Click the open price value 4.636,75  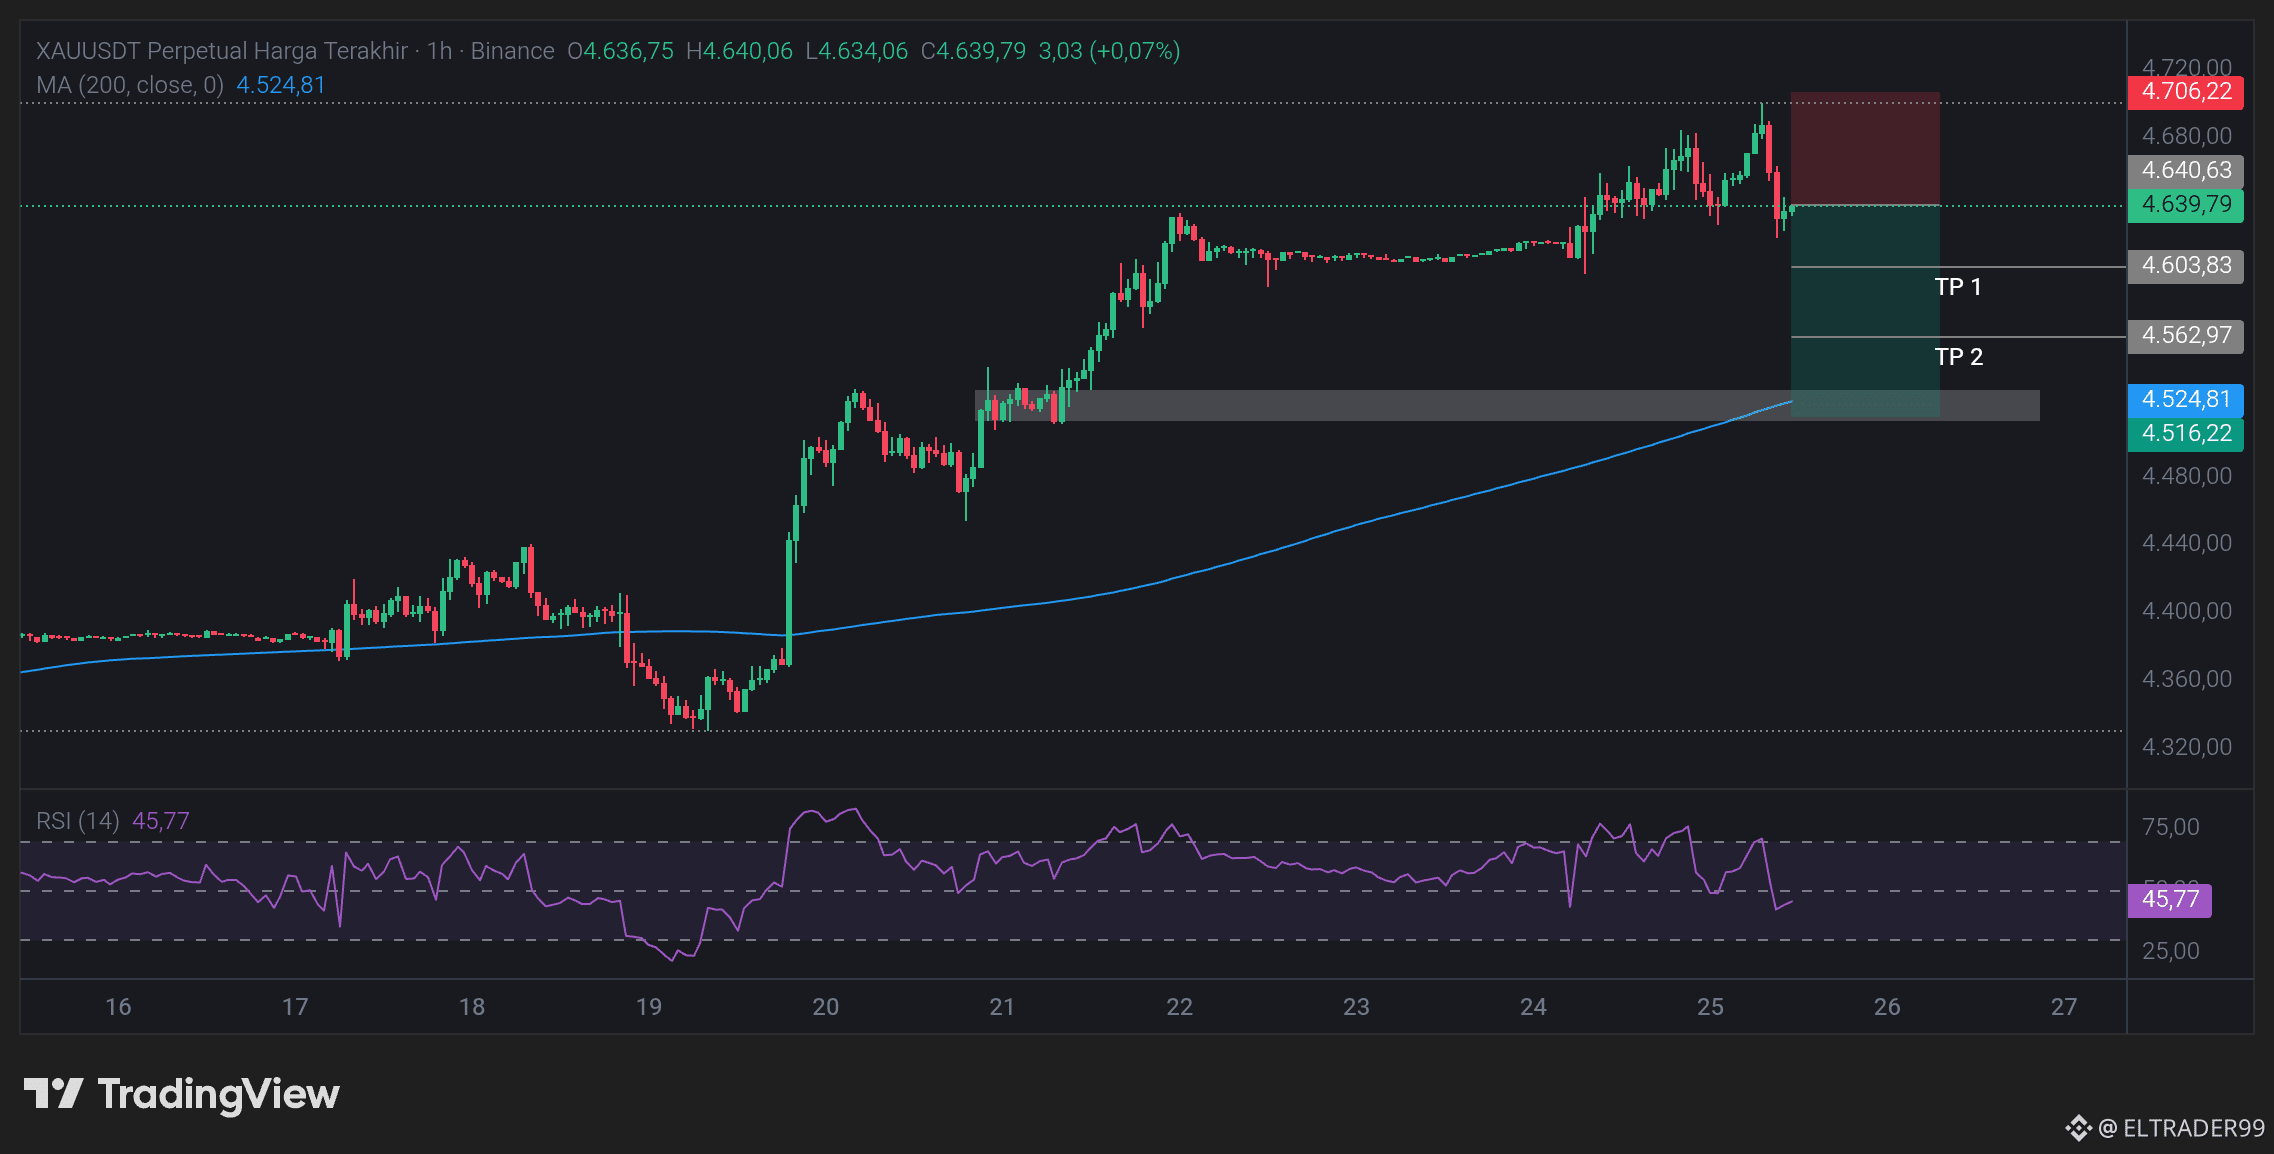(629, 51)
